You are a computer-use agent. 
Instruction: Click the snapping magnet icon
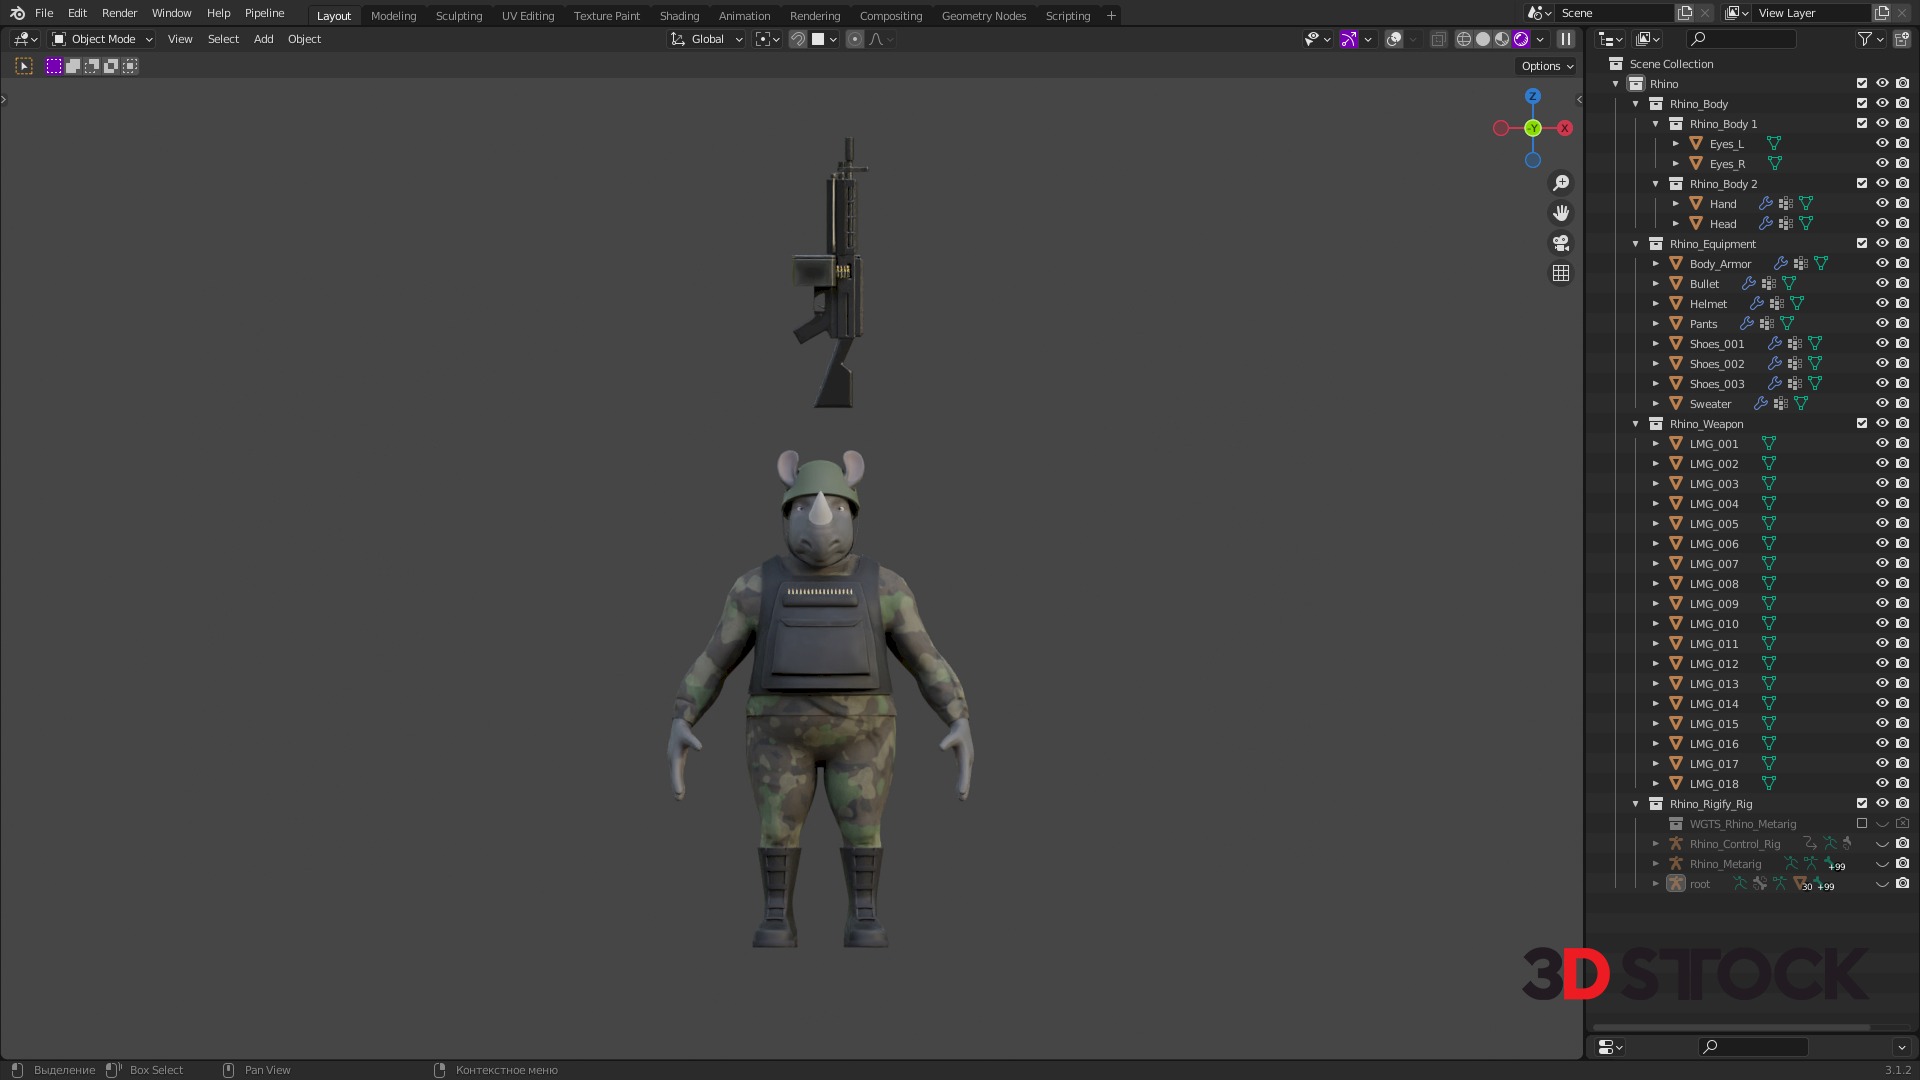coord(798,39)
